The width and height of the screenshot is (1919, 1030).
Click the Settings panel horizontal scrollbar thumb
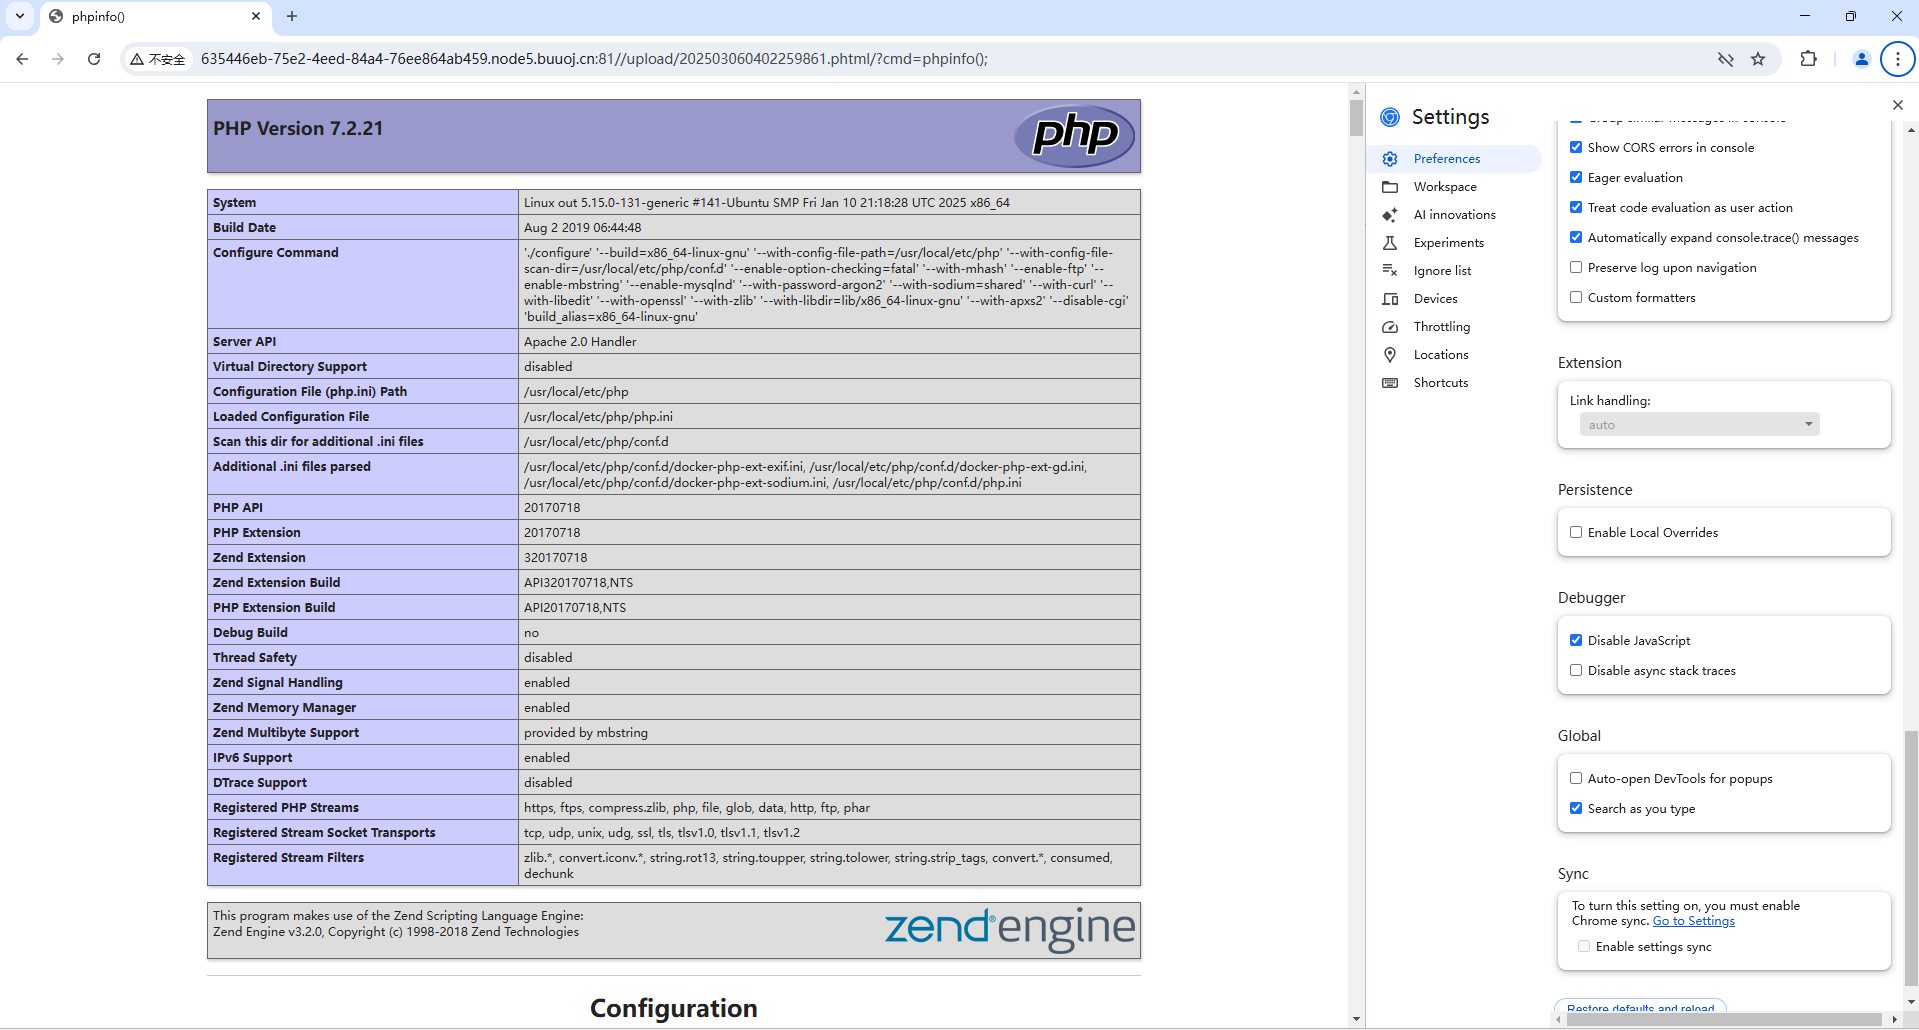[x=1724, y=1020]
